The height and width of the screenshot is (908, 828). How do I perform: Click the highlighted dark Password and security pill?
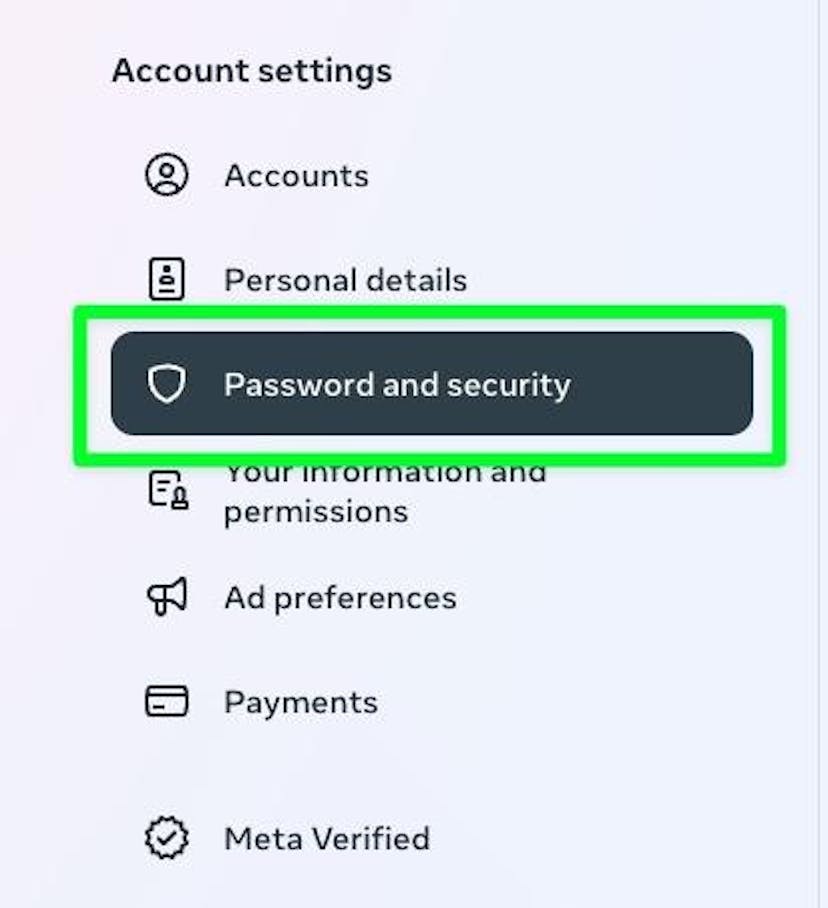(x=432, y=383)
